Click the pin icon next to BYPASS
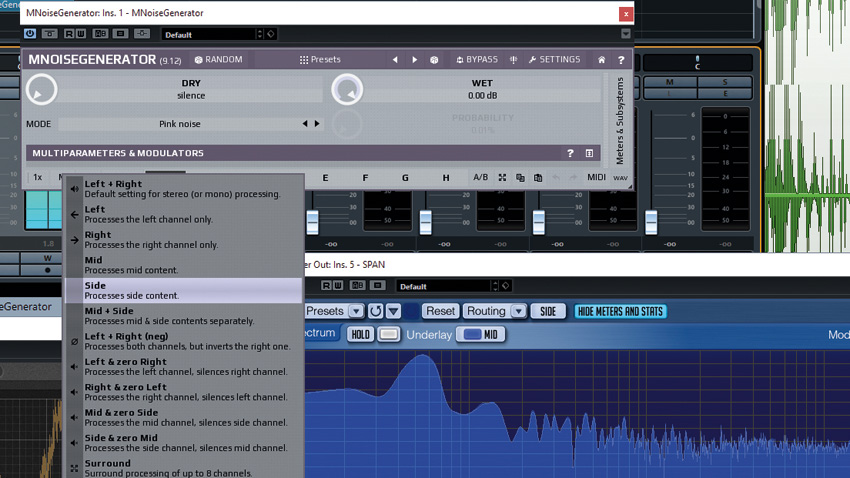 pos(513,60)
